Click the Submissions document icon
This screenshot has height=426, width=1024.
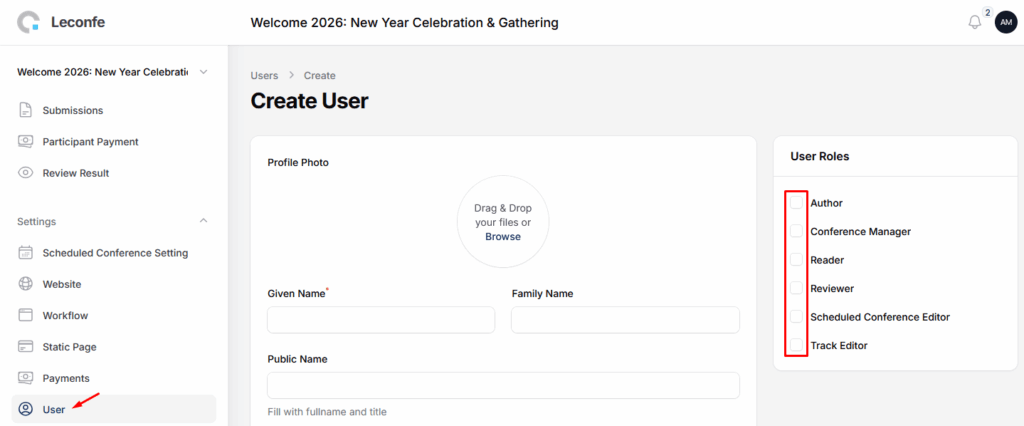point(26,110)
